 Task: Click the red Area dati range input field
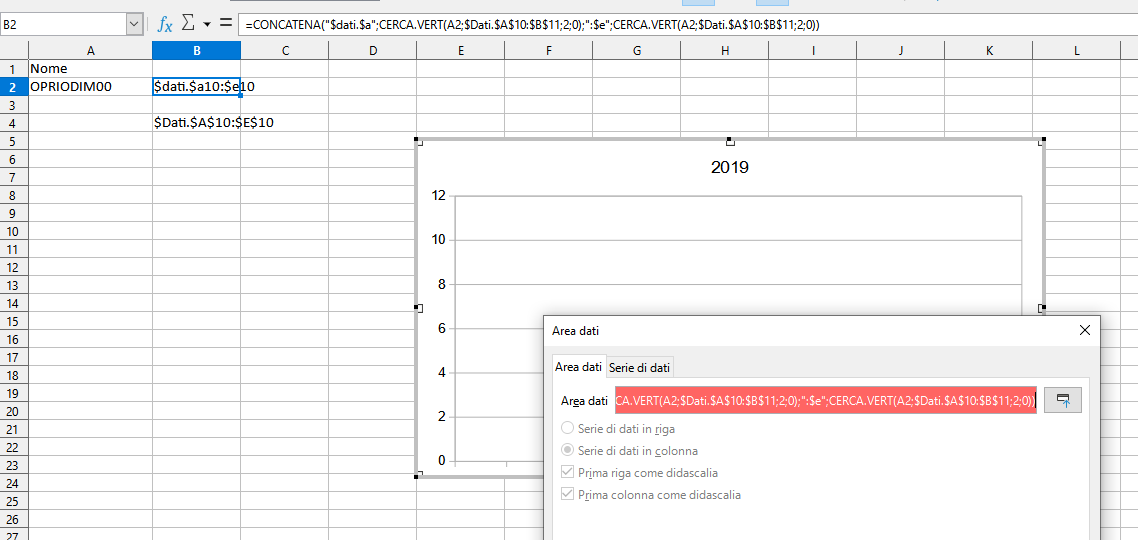(x=826, y=400)
